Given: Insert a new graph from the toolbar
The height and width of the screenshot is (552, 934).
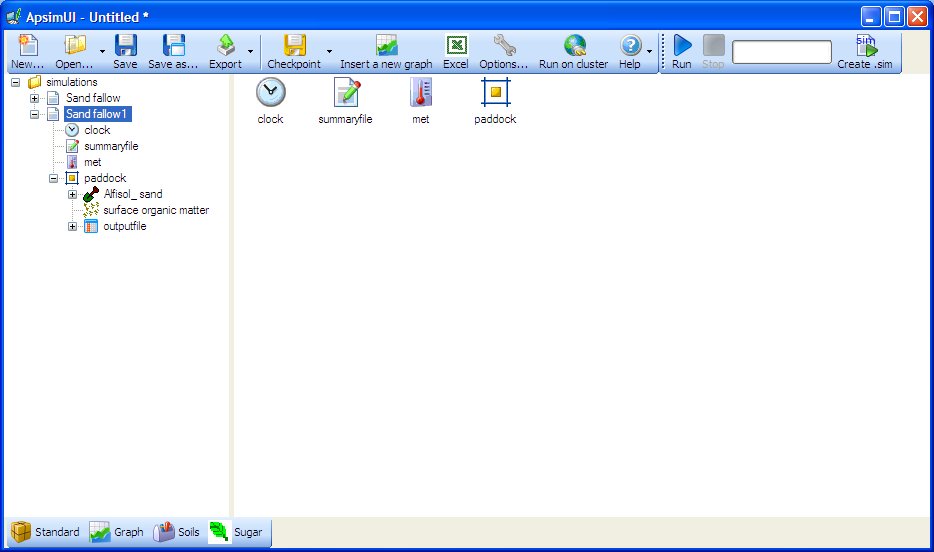Looking at the screenshot, I should click(387, 46).
